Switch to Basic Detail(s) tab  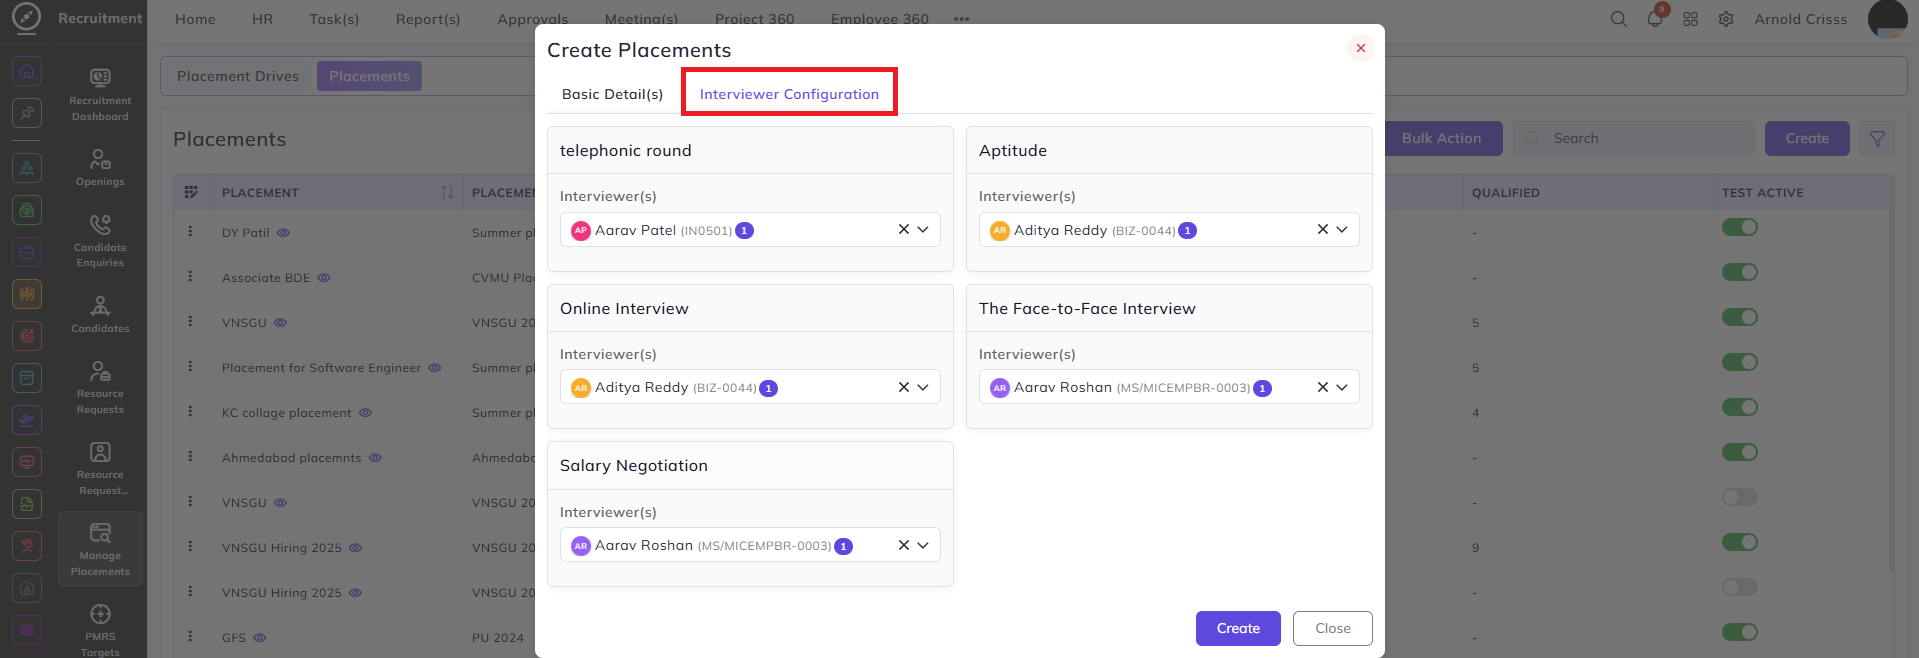tap(612, 94)
